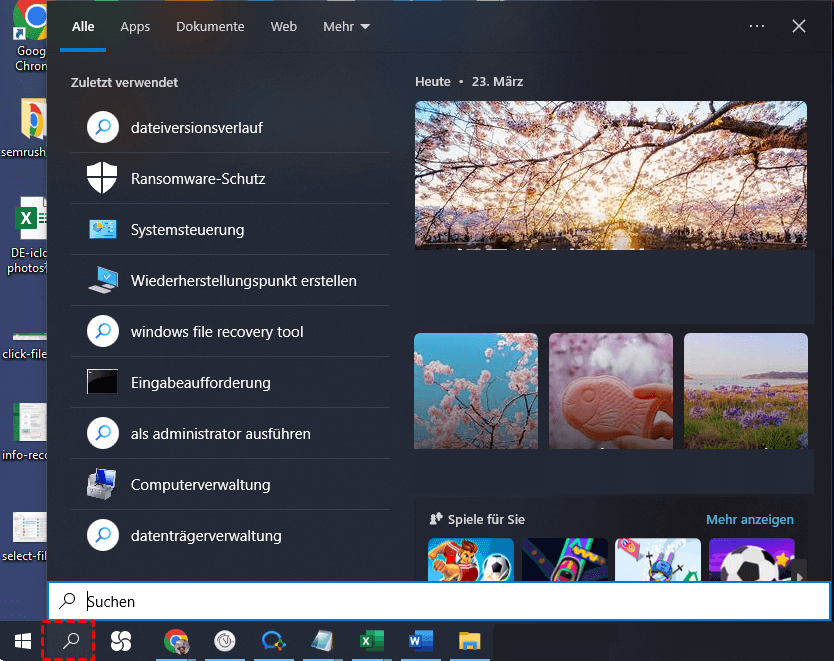Viewport: 834px width, 661px height.
Task: Open Excel from the taskbar
Action: point(371,641)
